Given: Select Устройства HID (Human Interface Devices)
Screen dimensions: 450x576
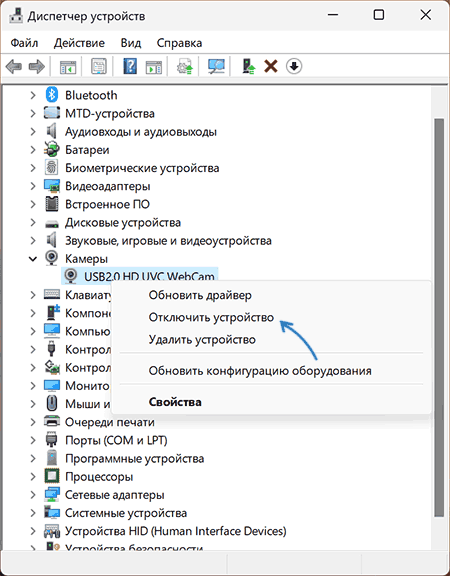Looking at the screenshot, I should point(176,531).
